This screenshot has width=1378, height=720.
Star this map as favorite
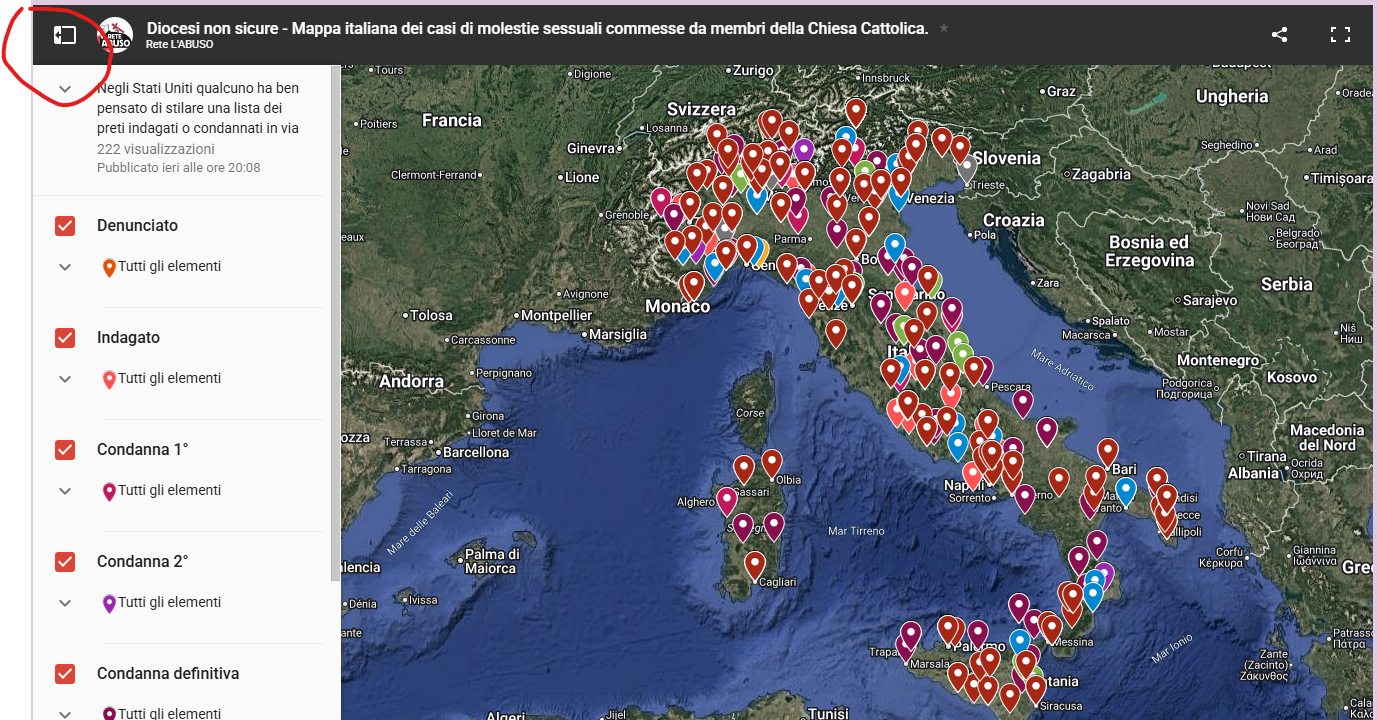(944, 29)
